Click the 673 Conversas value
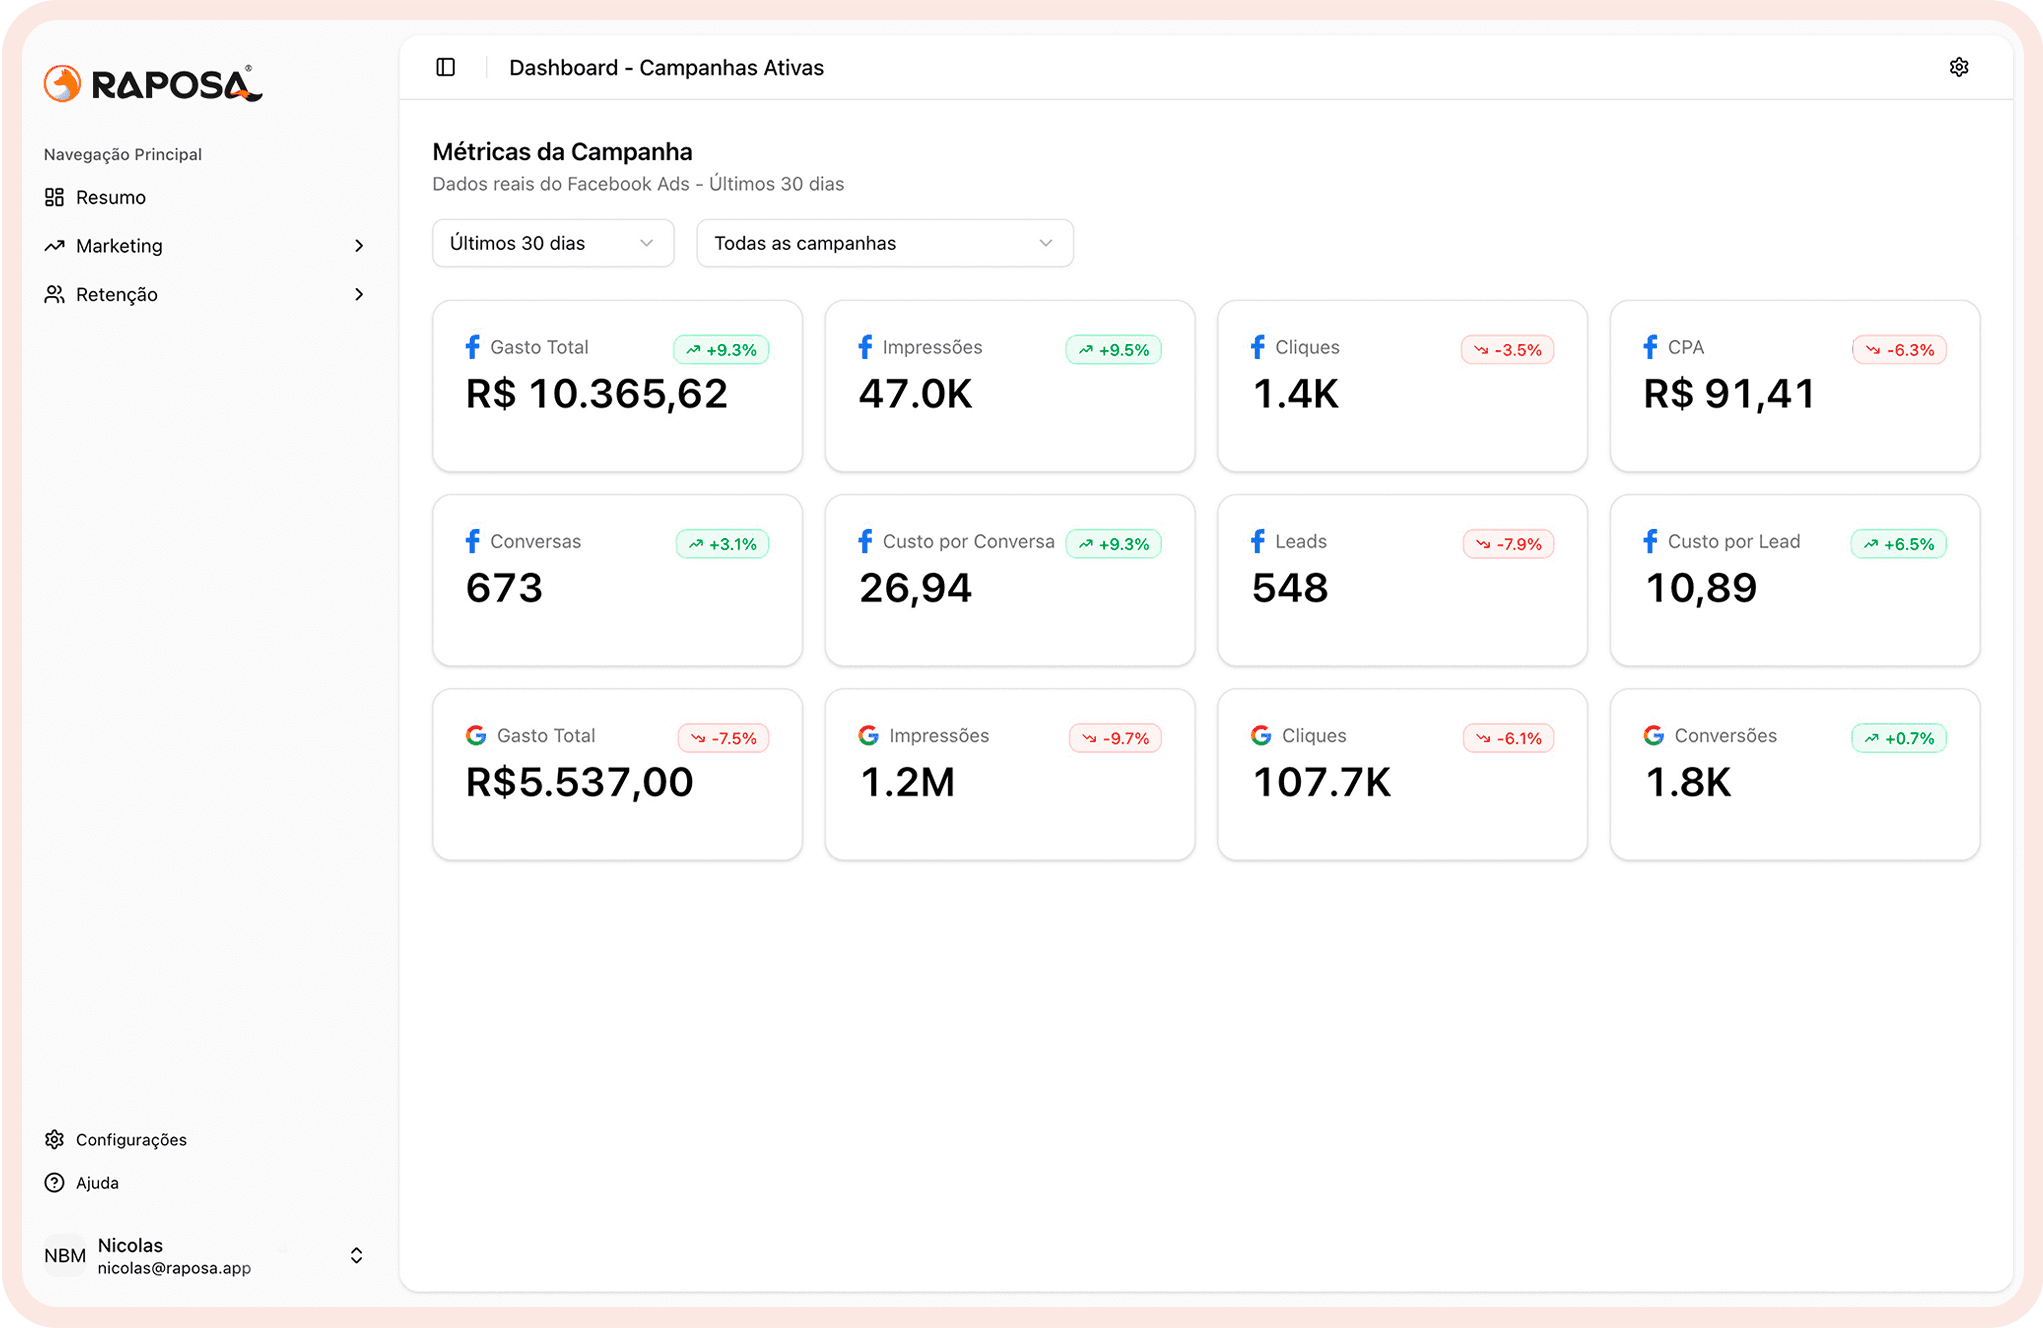This screenshot has width=2043, height=1328. [x=504, y=588]
